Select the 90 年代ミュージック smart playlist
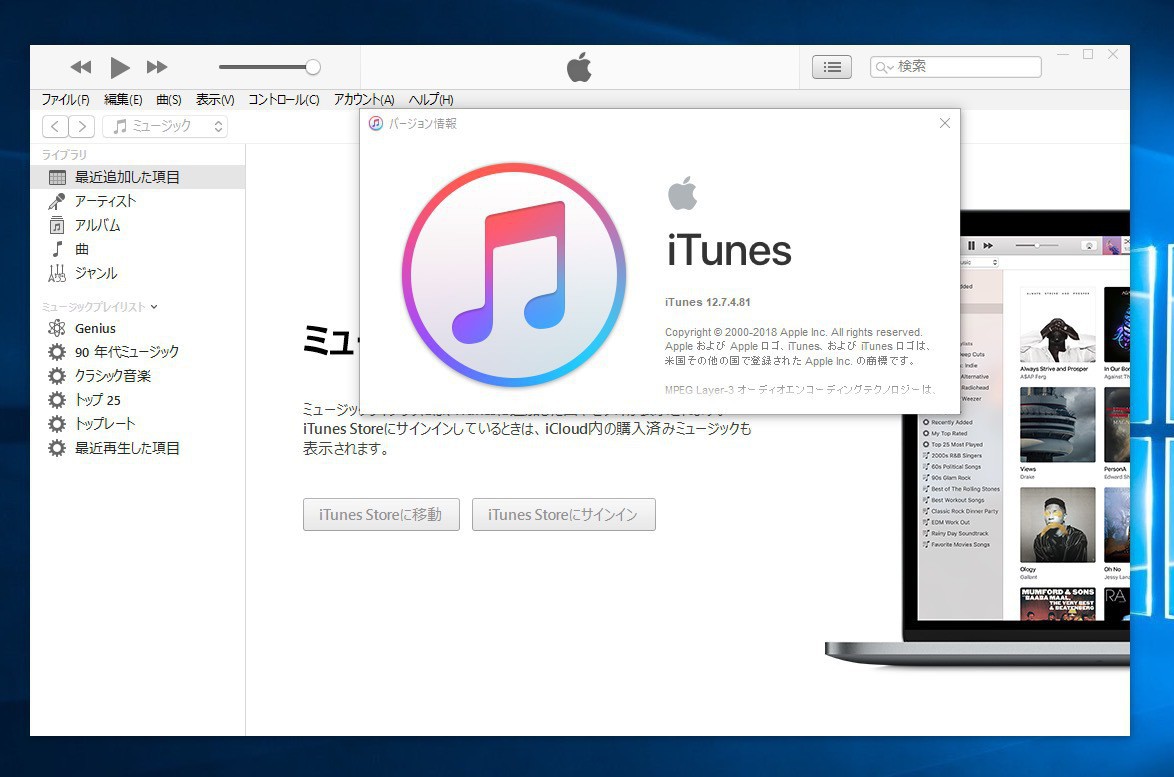The width and height of the screenshot is (1174, 777). click(126, 352)
